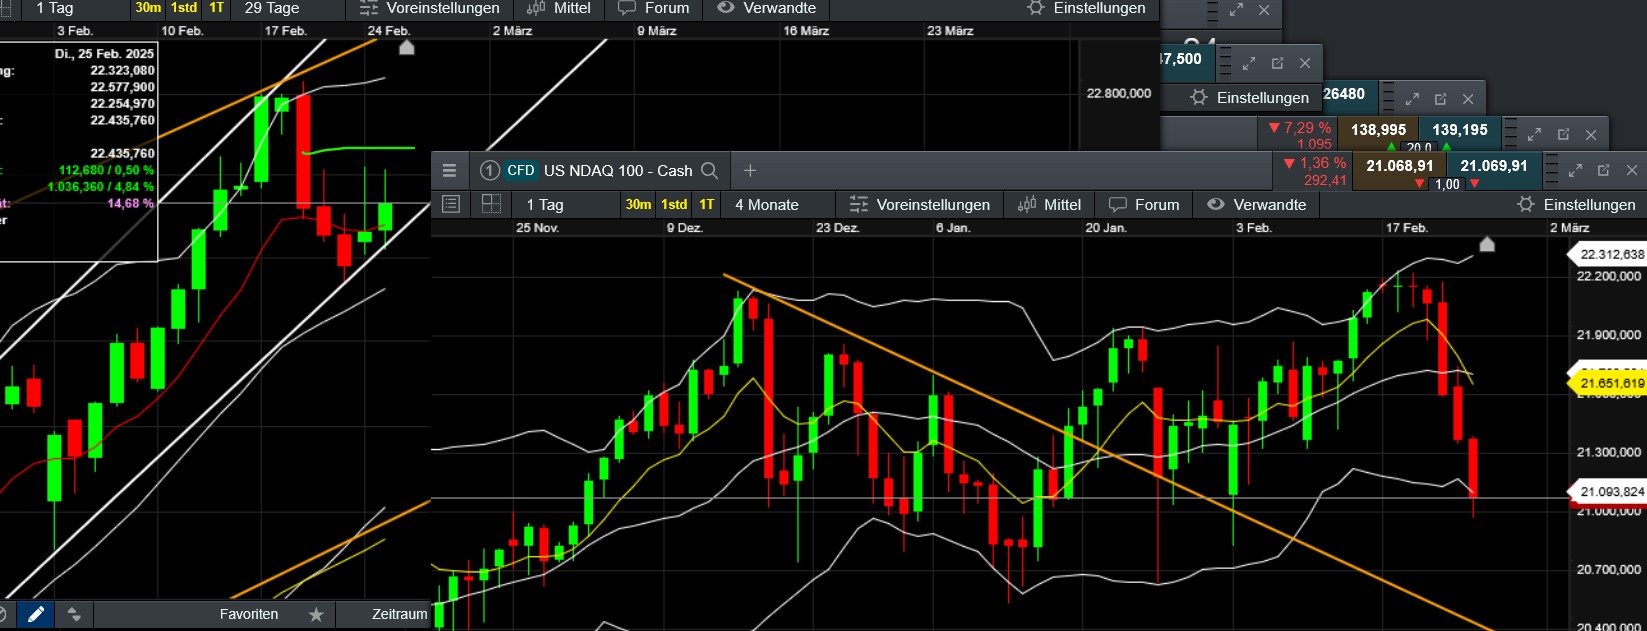Click the 22.312,638 axis label

1612,254
